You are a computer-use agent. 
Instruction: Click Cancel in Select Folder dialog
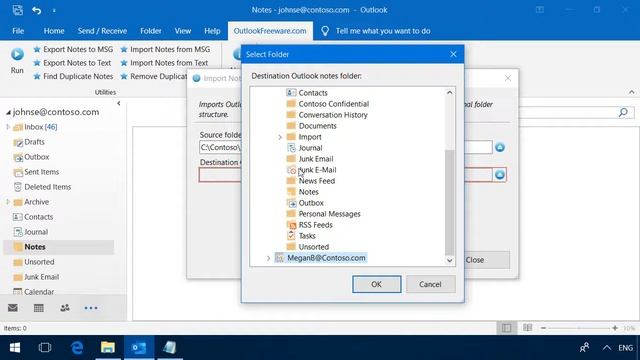tap(430, 284)
